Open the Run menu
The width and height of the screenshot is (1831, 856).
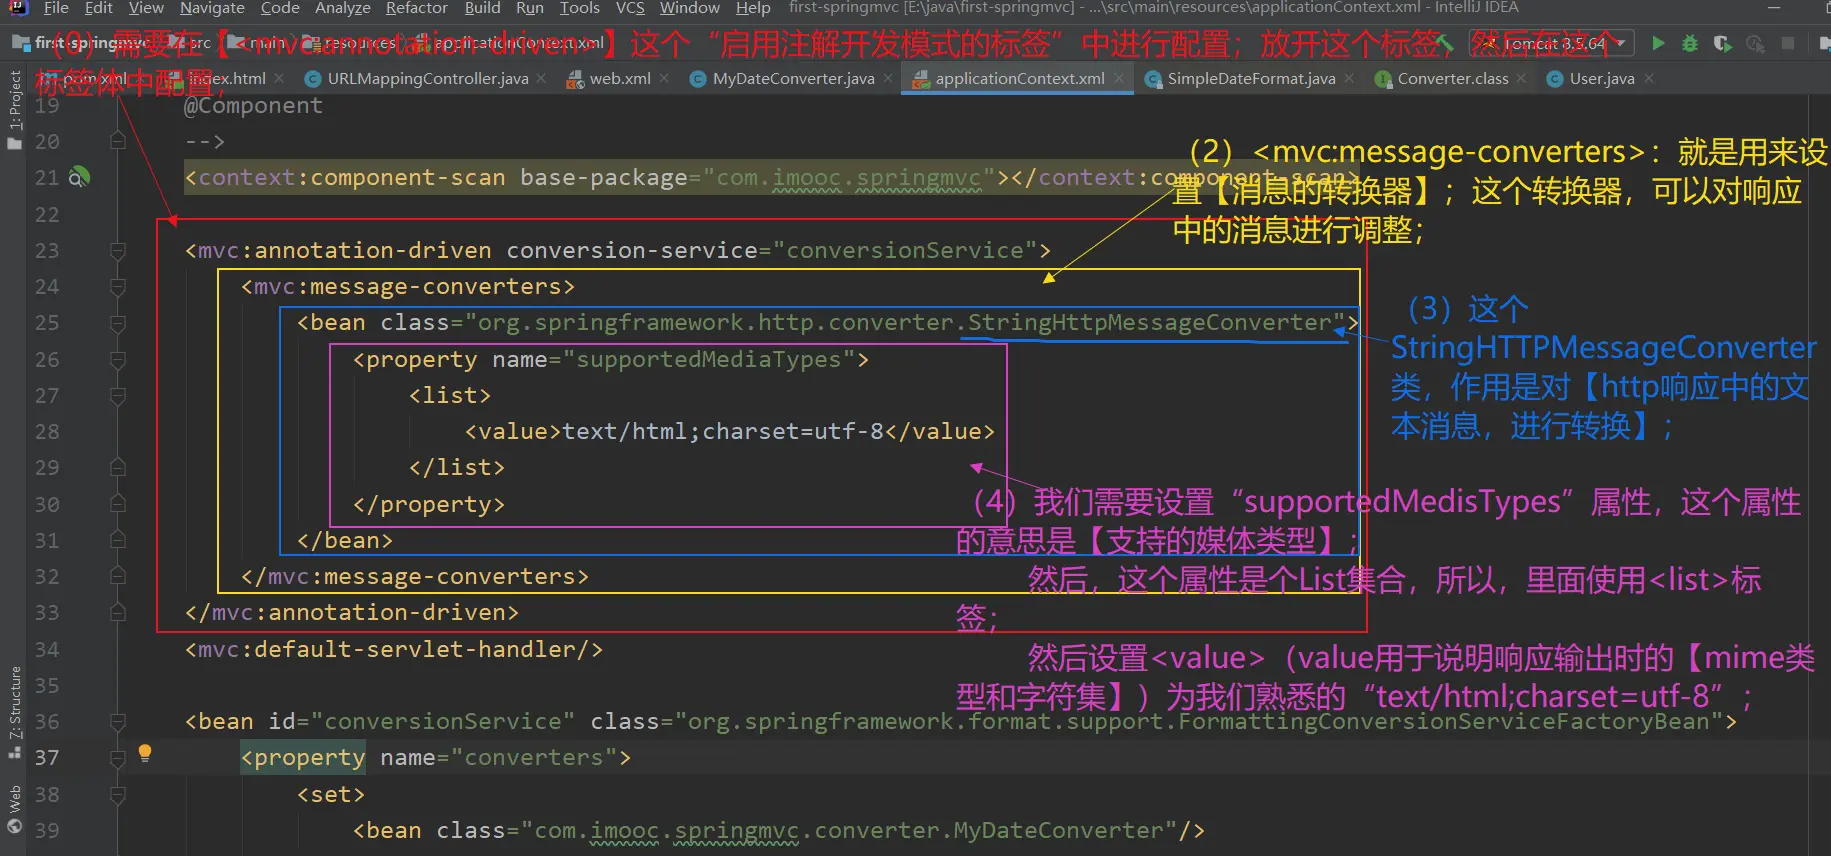pos(530,8)
